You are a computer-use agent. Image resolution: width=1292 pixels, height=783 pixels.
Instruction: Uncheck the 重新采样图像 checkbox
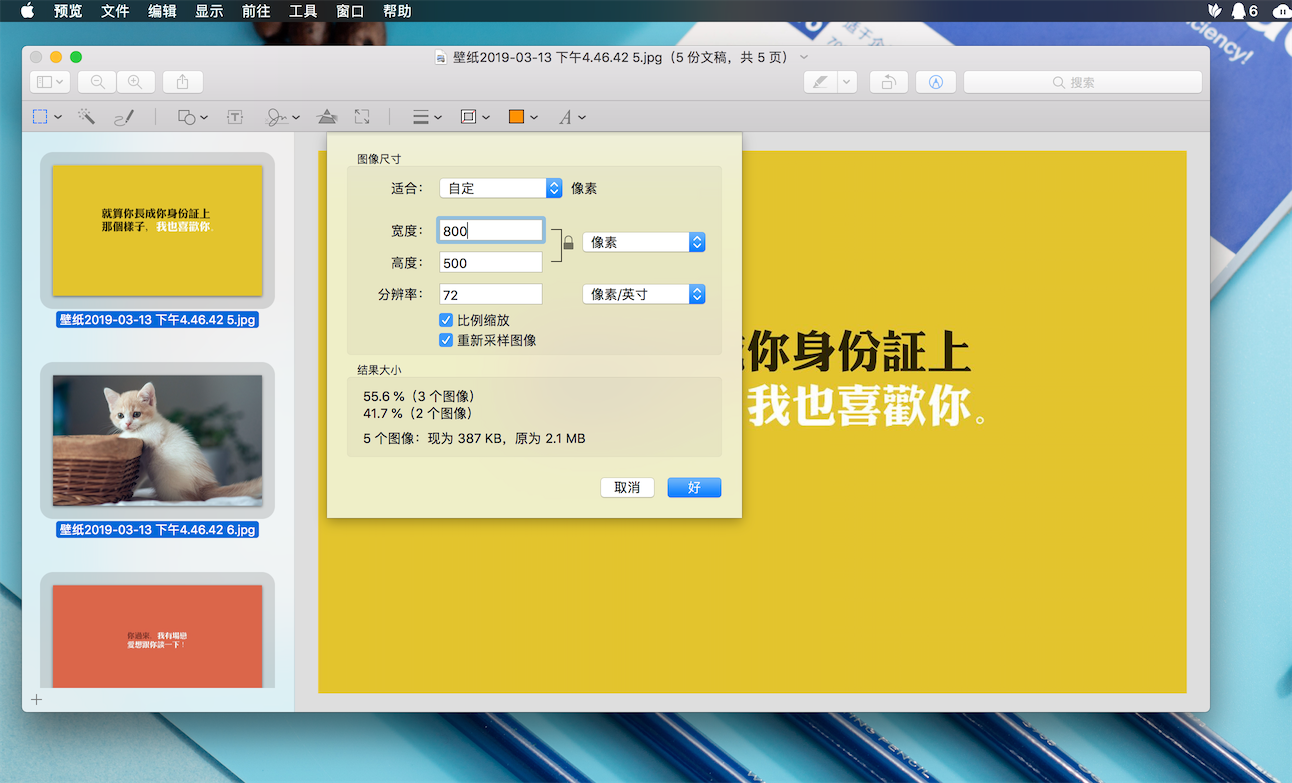coord(446,340)
